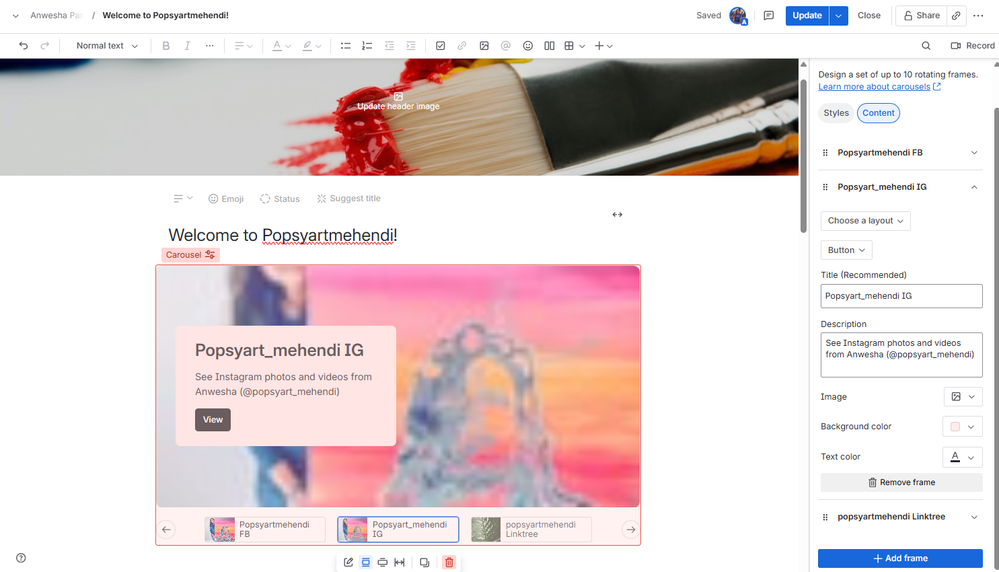Add an Emoji to the title
The width and height of the screenshot is (999, 572).
pyautogui.click(x=226, y=199)
